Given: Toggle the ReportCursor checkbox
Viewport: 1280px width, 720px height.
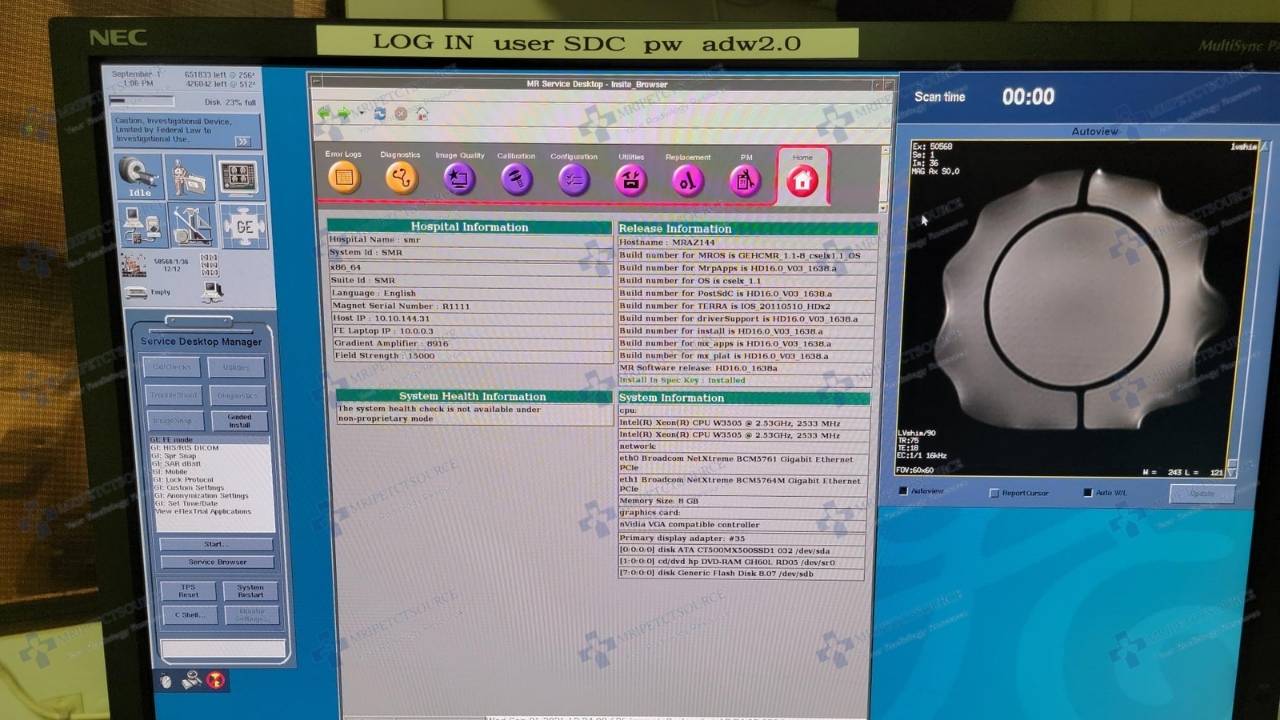Looking at the screenshot, I should click(994, 493).
